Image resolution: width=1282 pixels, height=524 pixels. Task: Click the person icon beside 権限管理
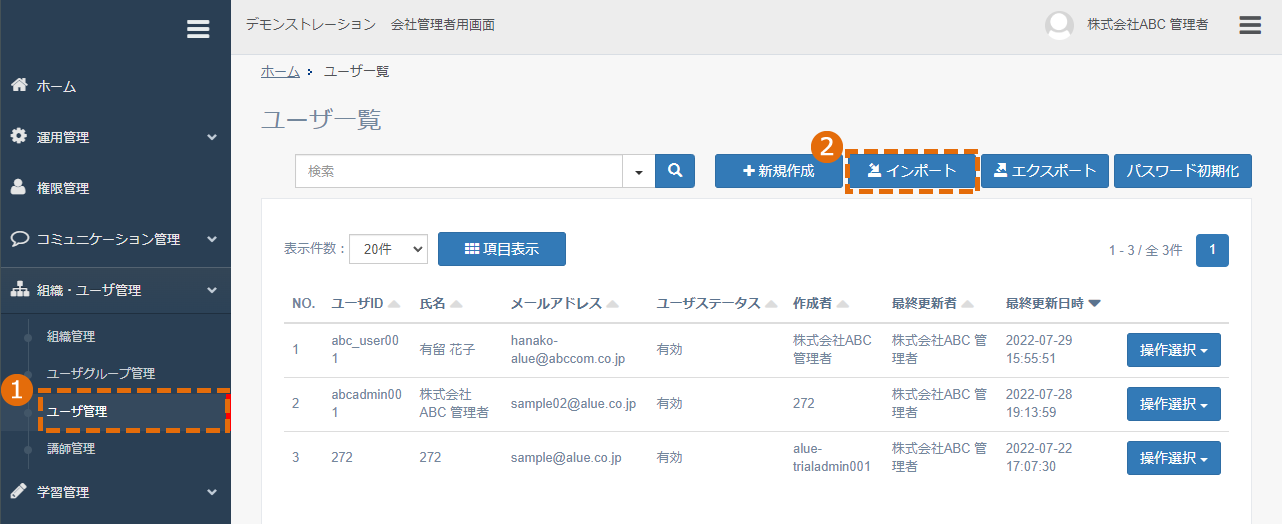point(19,187)
